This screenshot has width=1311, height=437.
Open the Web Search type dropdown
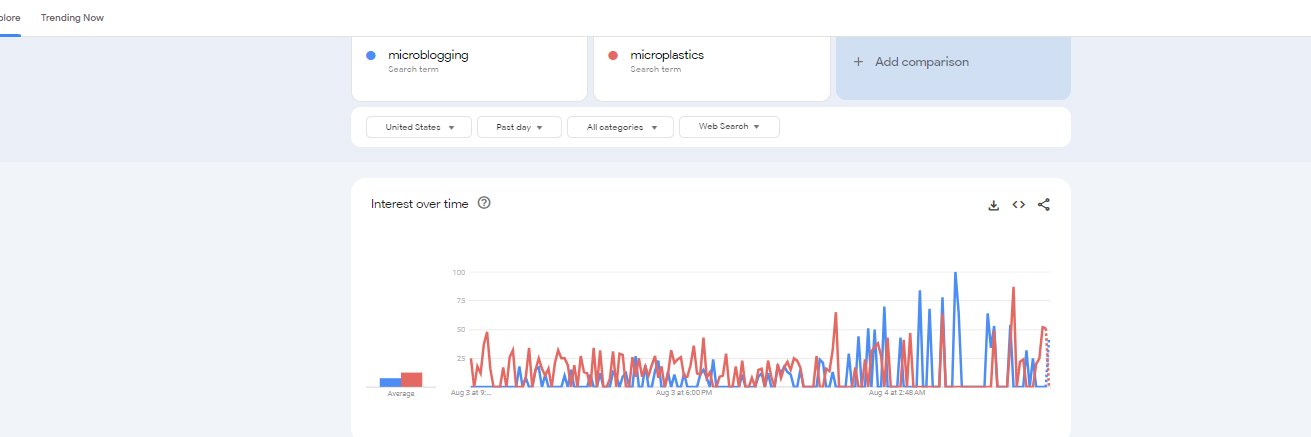pos(729,127)
